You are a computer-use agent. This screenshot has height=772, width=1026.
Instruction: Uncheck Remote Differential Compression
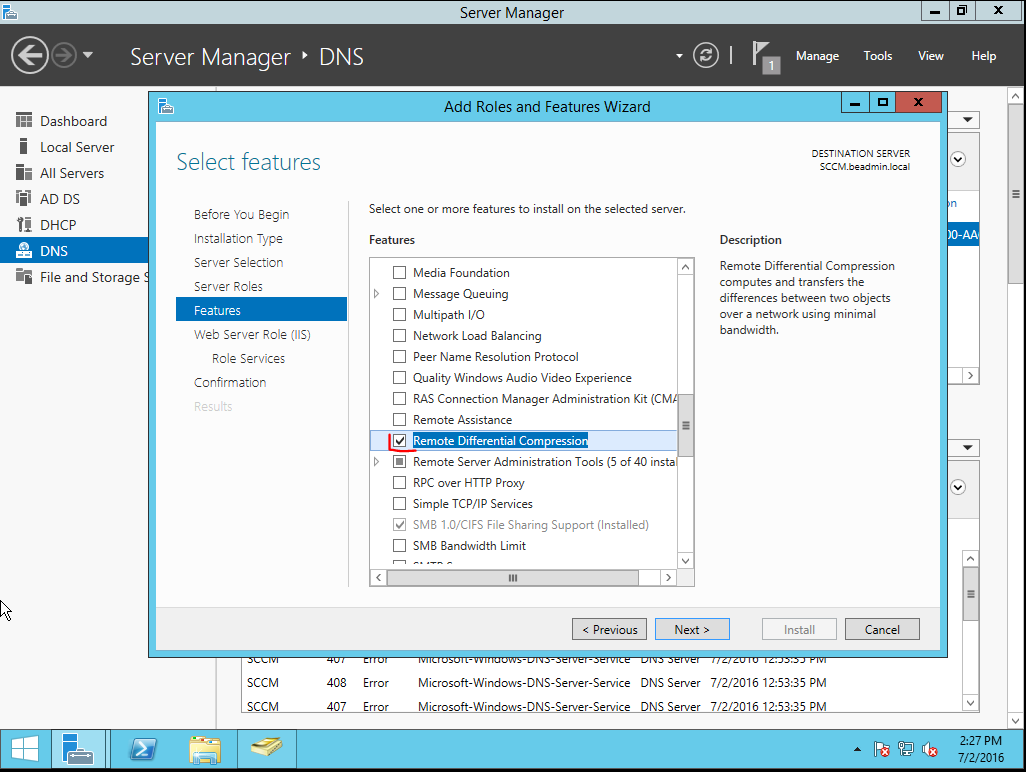point(399,440)
